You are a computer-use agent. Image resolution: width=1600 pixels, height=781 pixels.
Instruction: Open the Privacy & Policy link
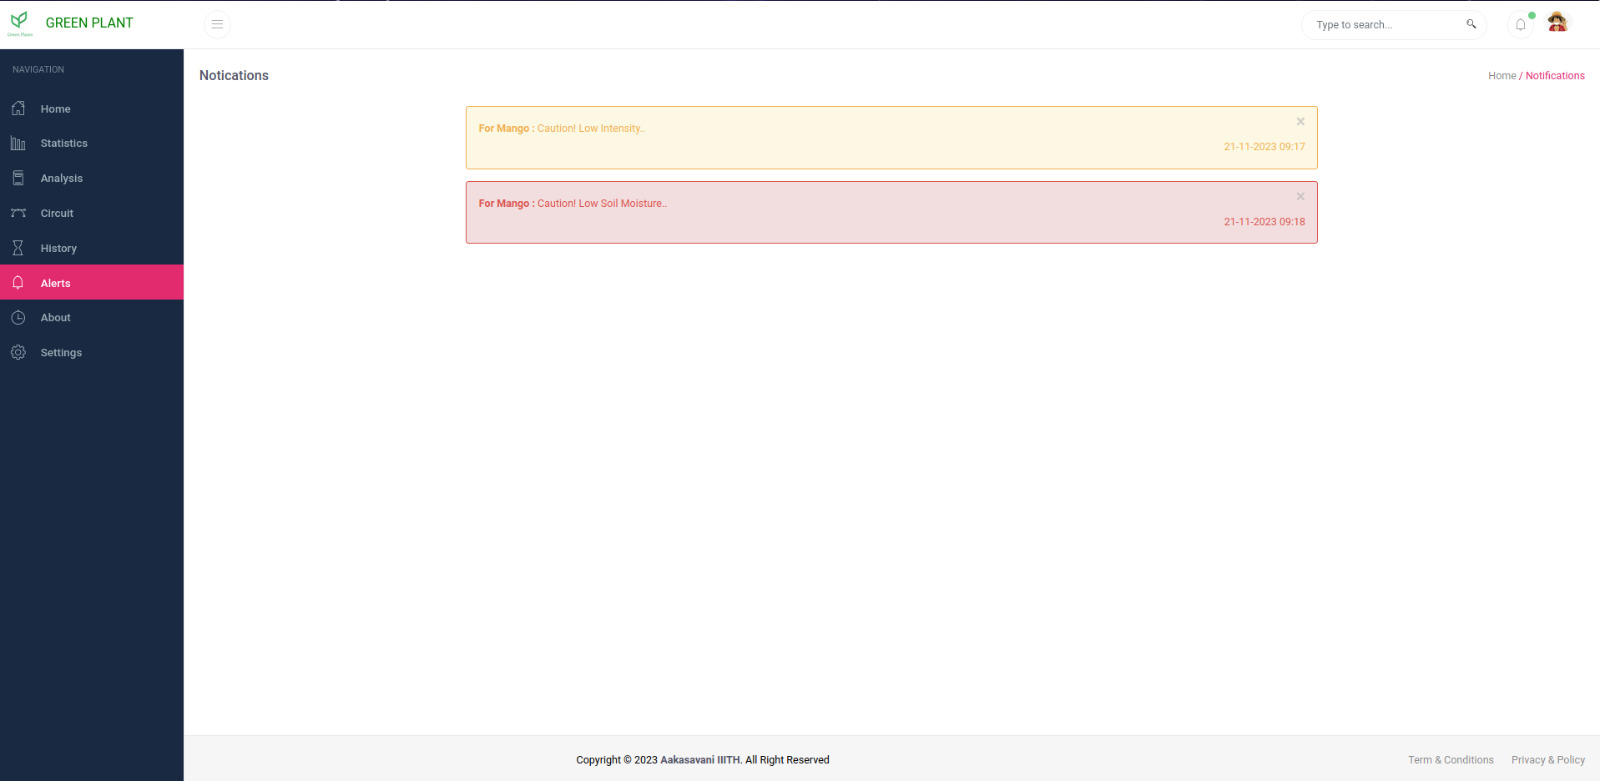(x=1547, y=760)
